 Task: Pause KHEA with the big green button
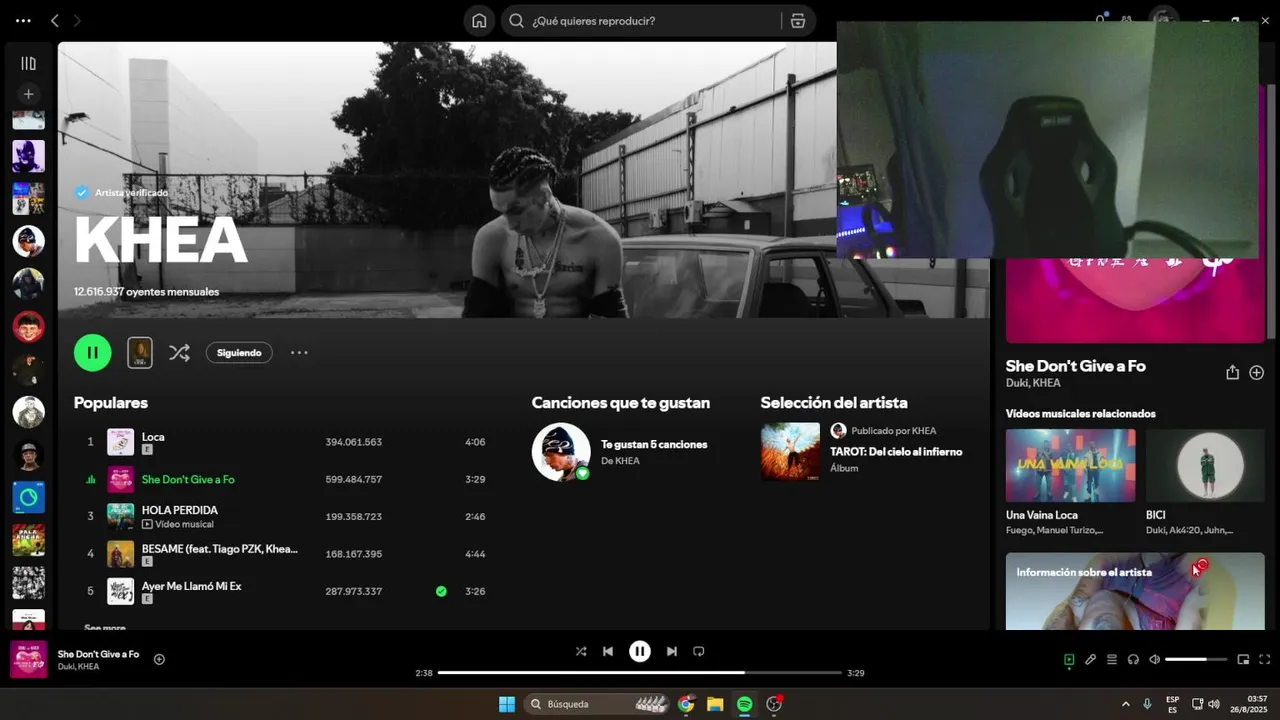(92, 352)
